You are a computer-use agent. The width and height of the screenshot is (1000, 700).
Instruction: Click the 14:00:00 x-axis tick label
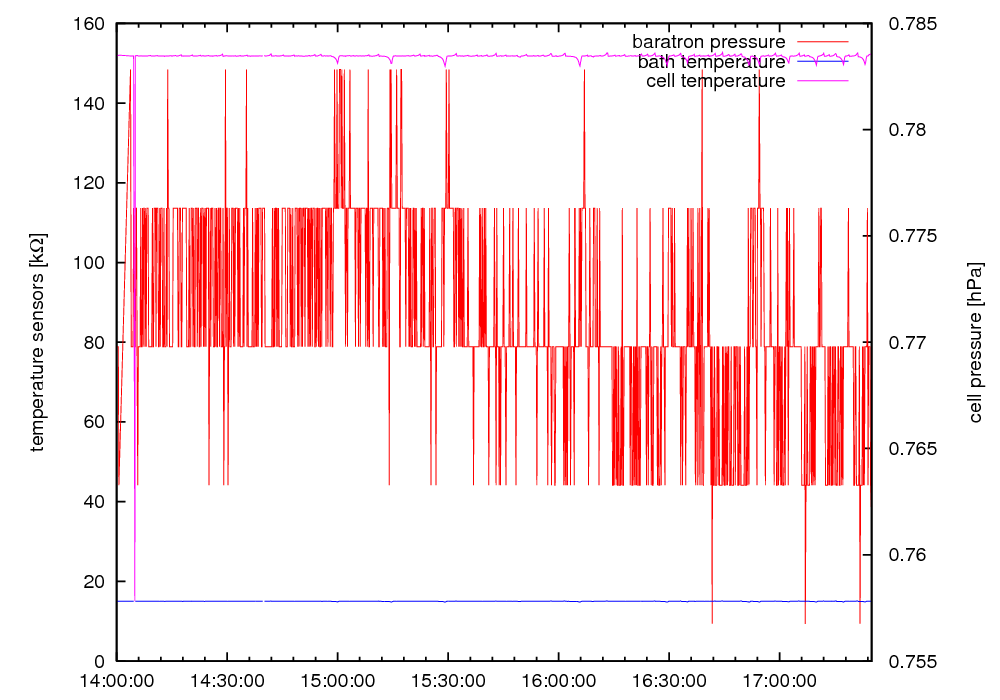(x=117, y=681)
